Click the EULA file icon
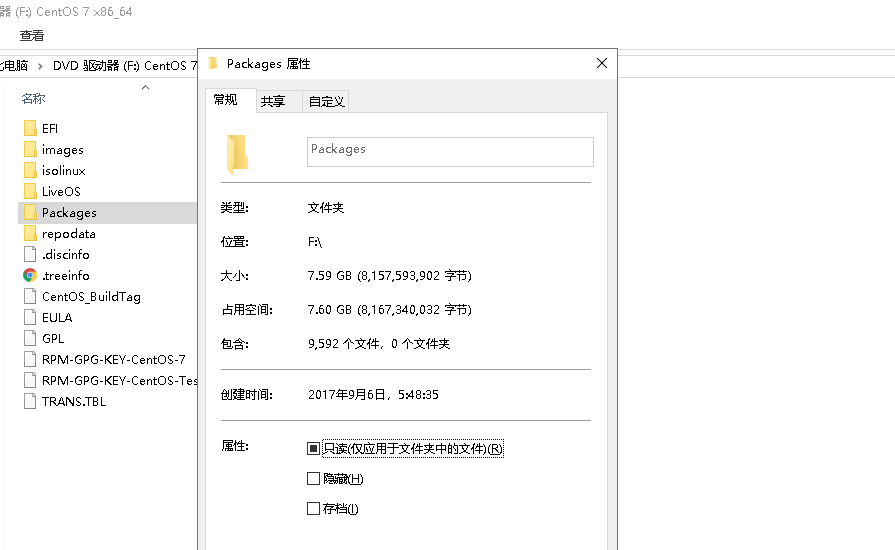Image resolution: width=895 pixels, height=550 pixels. coord(30,317)
